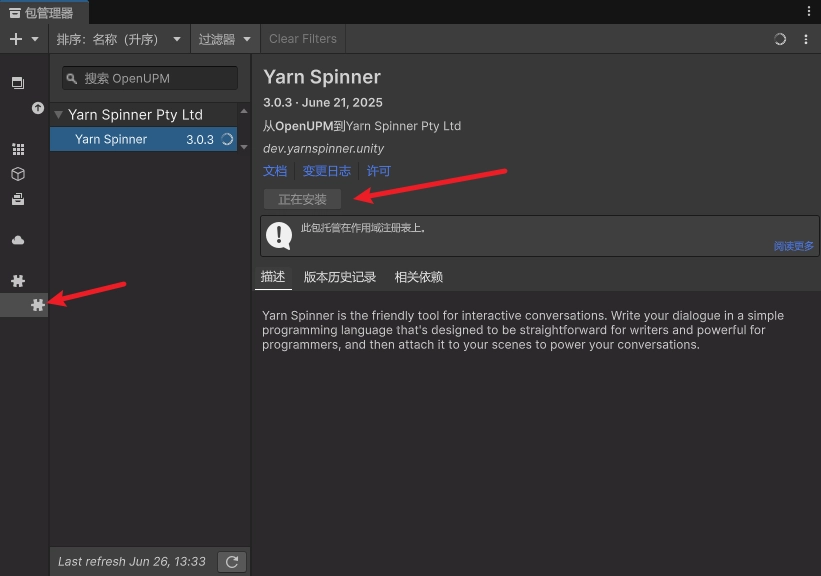821x576 pixels.
Task: Switch to the 描述 description tab
Action: (273, 276)
